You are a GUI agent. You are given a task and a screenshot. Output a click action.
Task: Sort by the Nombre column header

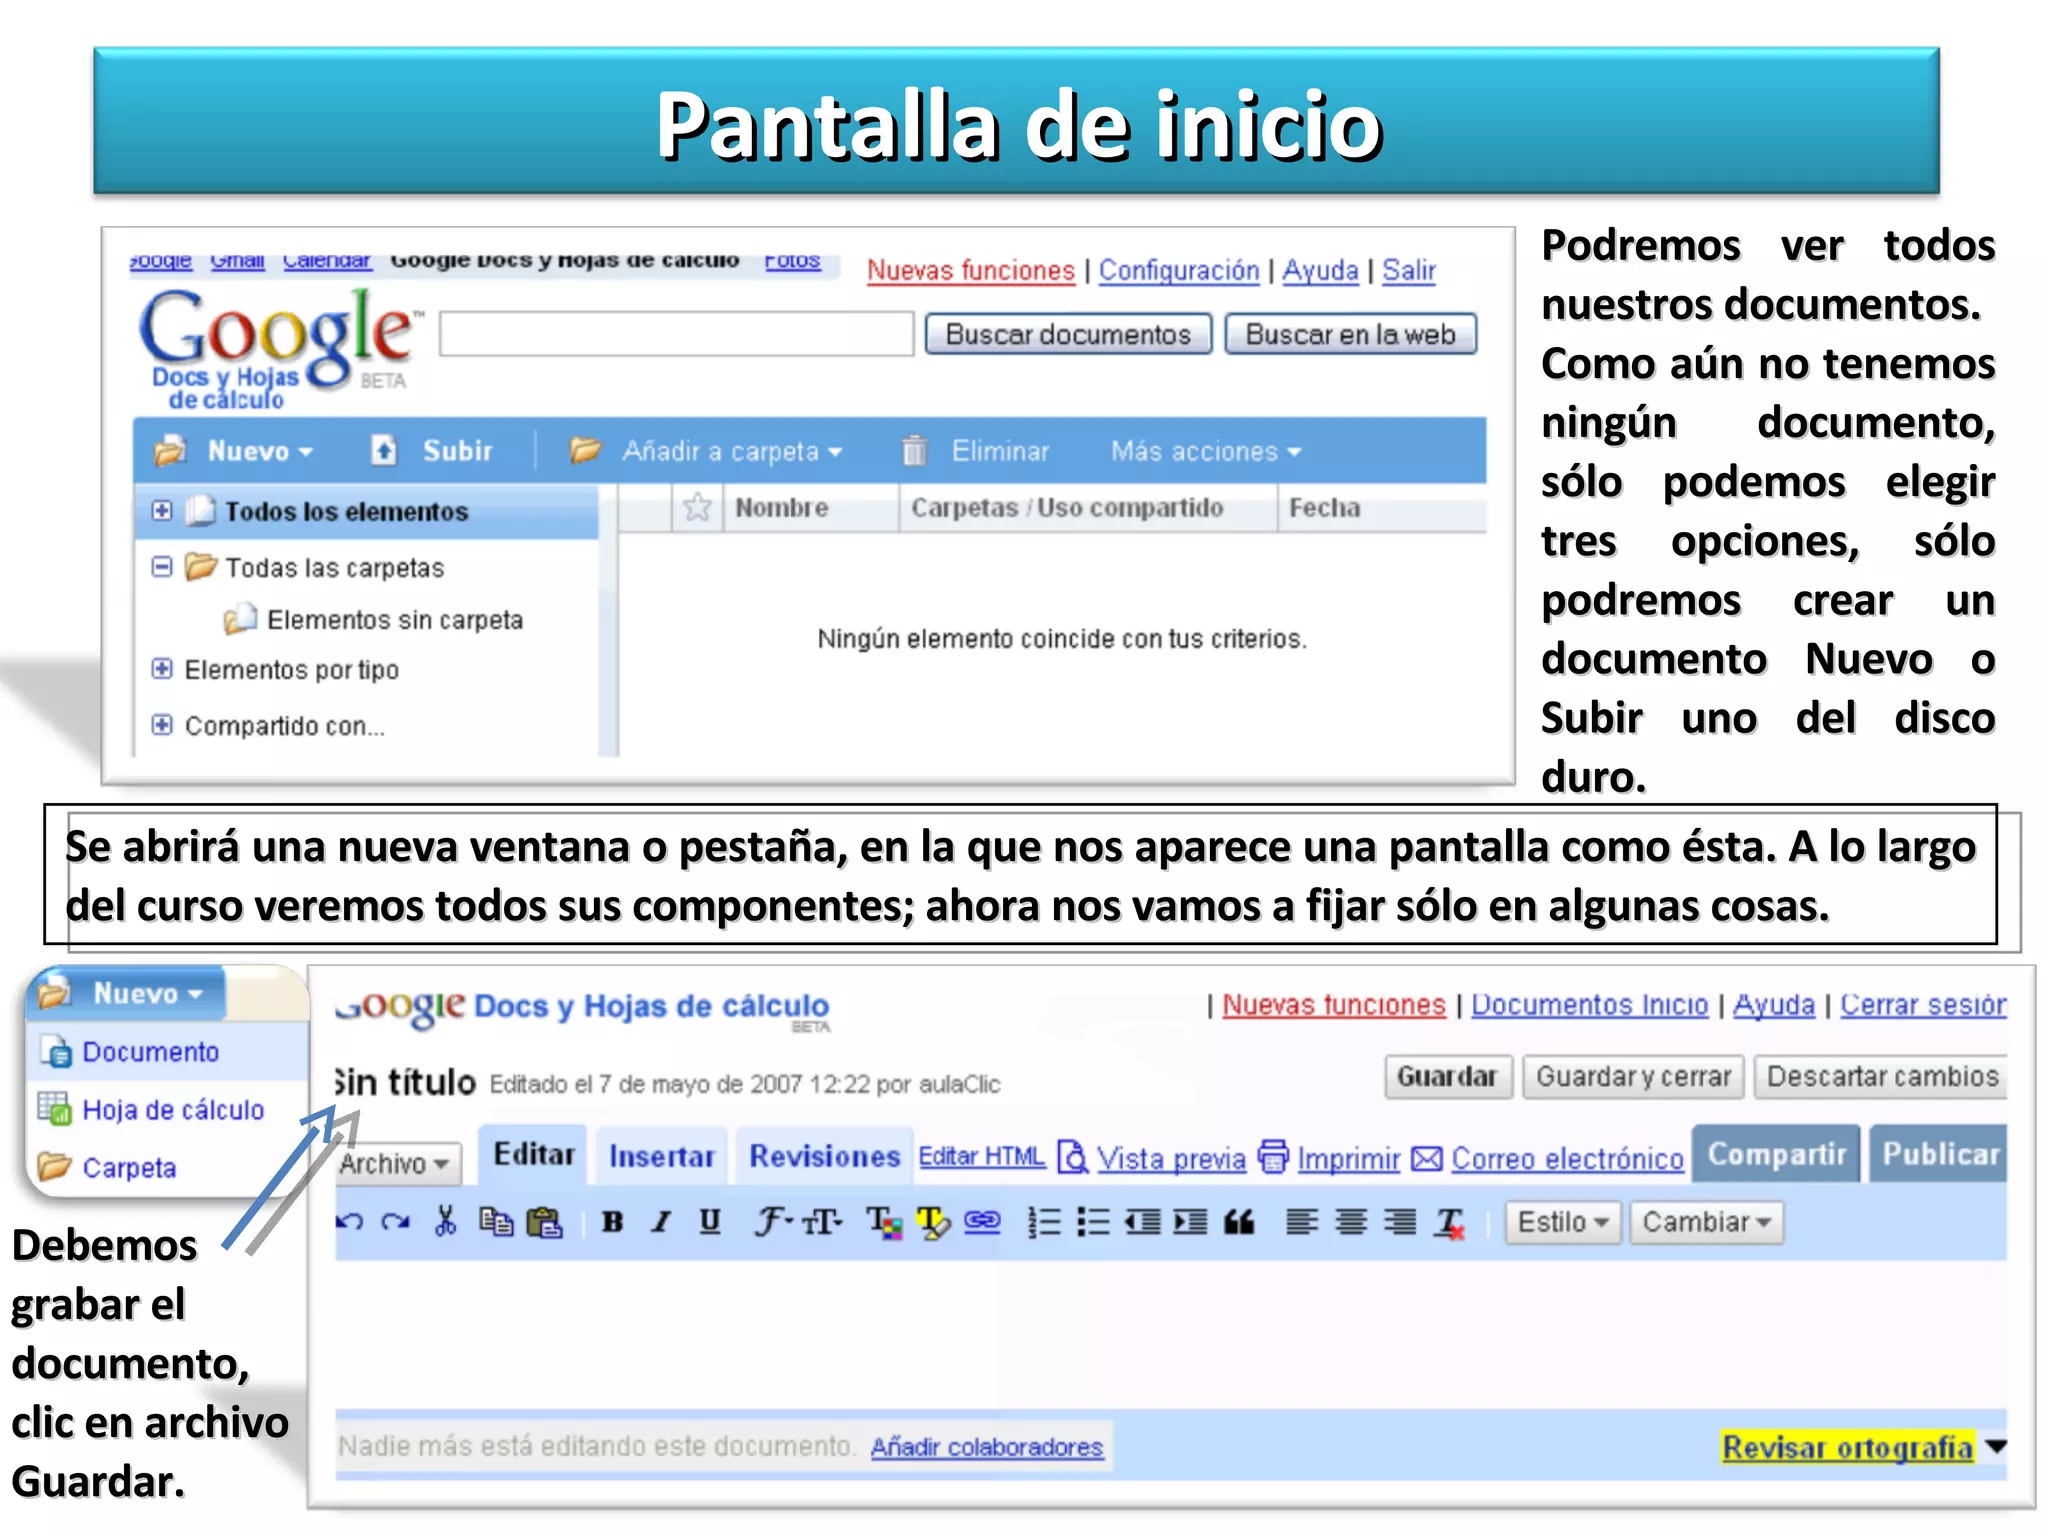coord(782,508)
